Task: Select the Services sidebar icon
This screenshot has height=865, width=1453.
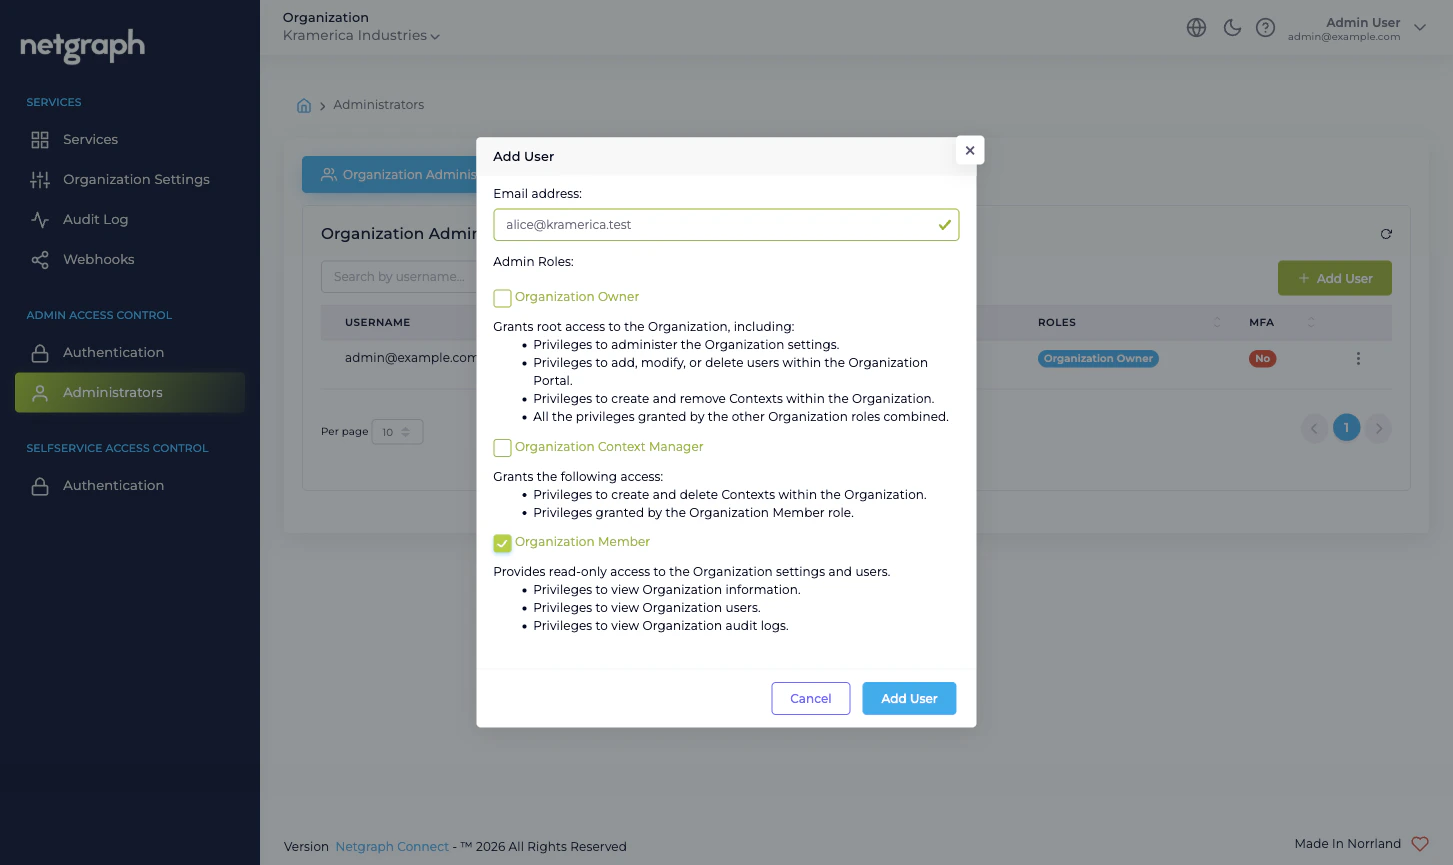Action: click(40, 139)
